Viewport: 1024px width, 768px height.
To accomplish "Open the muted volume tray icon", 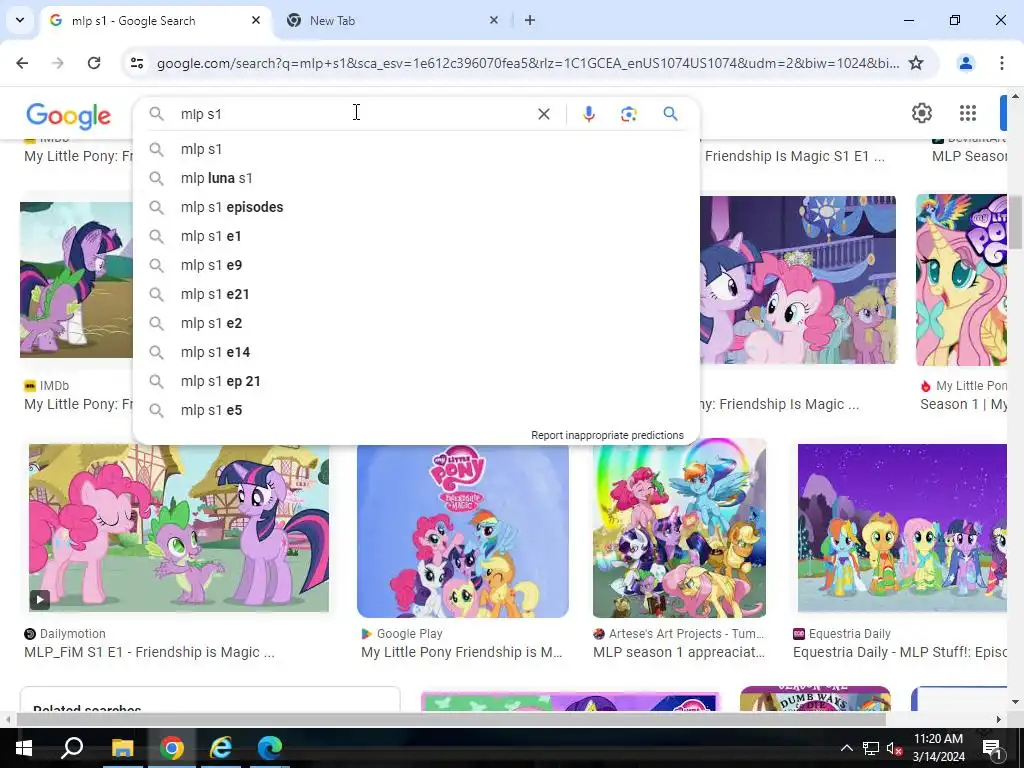I will tap(894, 748).
